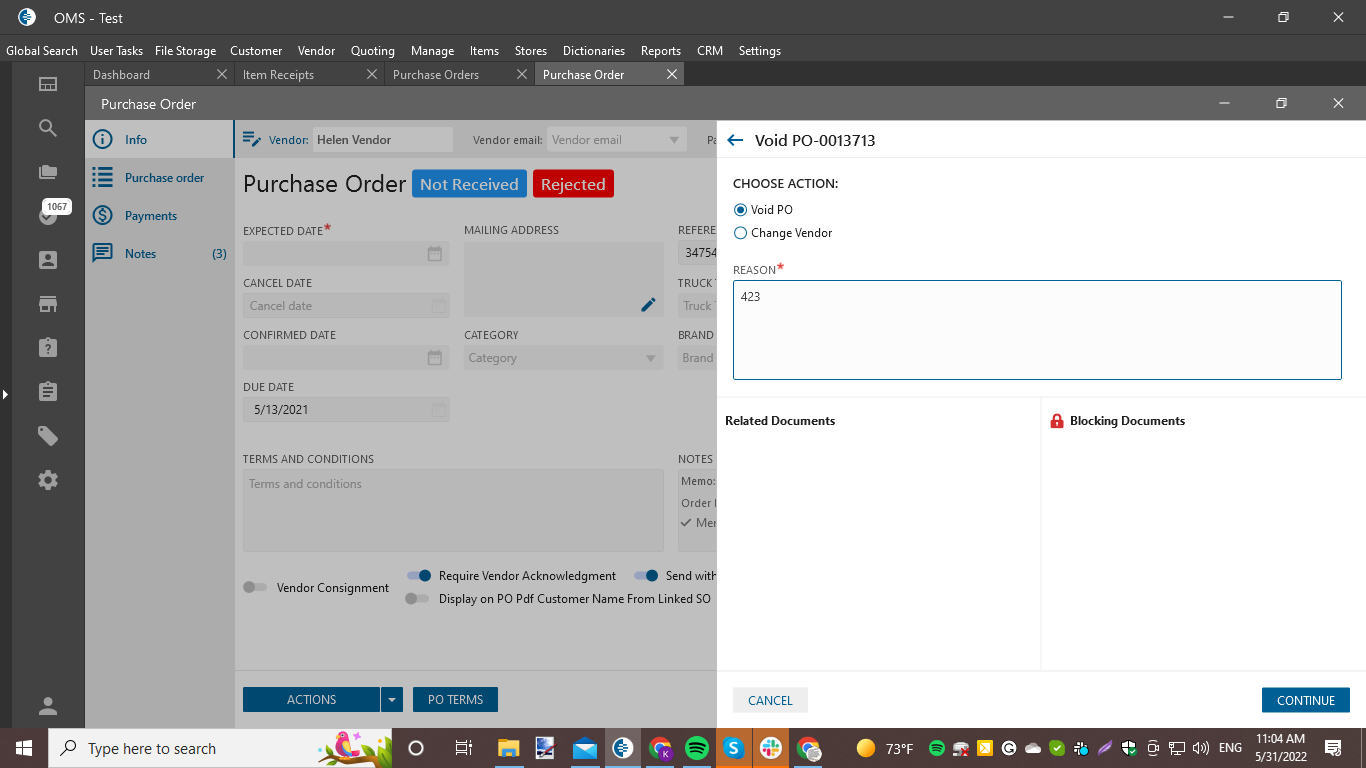Click the mailing address edit pencil icon

pyautogui.click(x=648, y=304)
